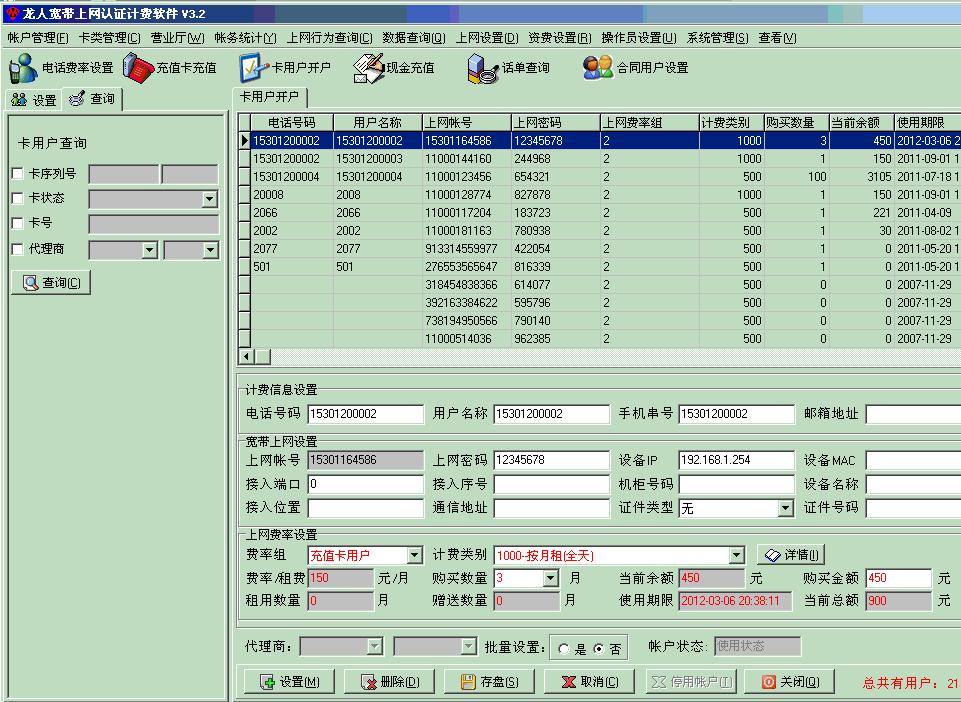Viewport: 961px width, 702px height.
Task: Enable the 卡序列号 checkbox
Action: point(18,174)
